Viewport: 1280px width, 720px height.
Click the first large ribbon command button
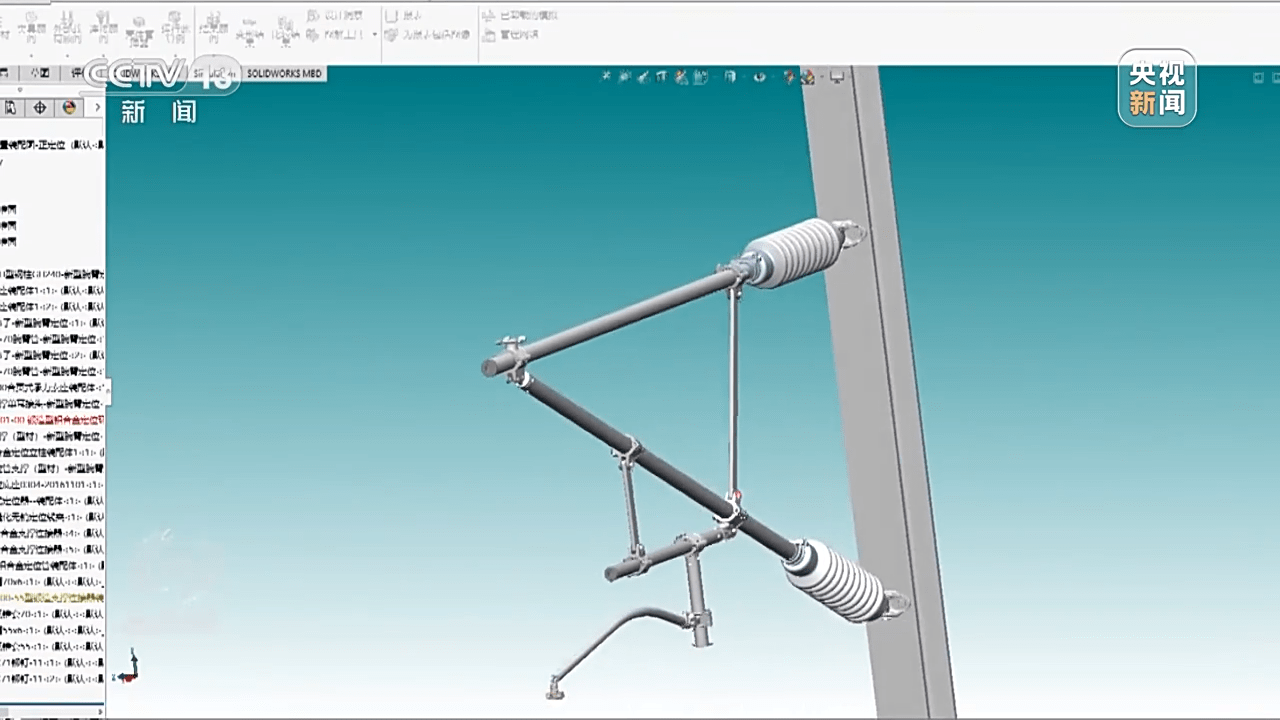[31, 28]
